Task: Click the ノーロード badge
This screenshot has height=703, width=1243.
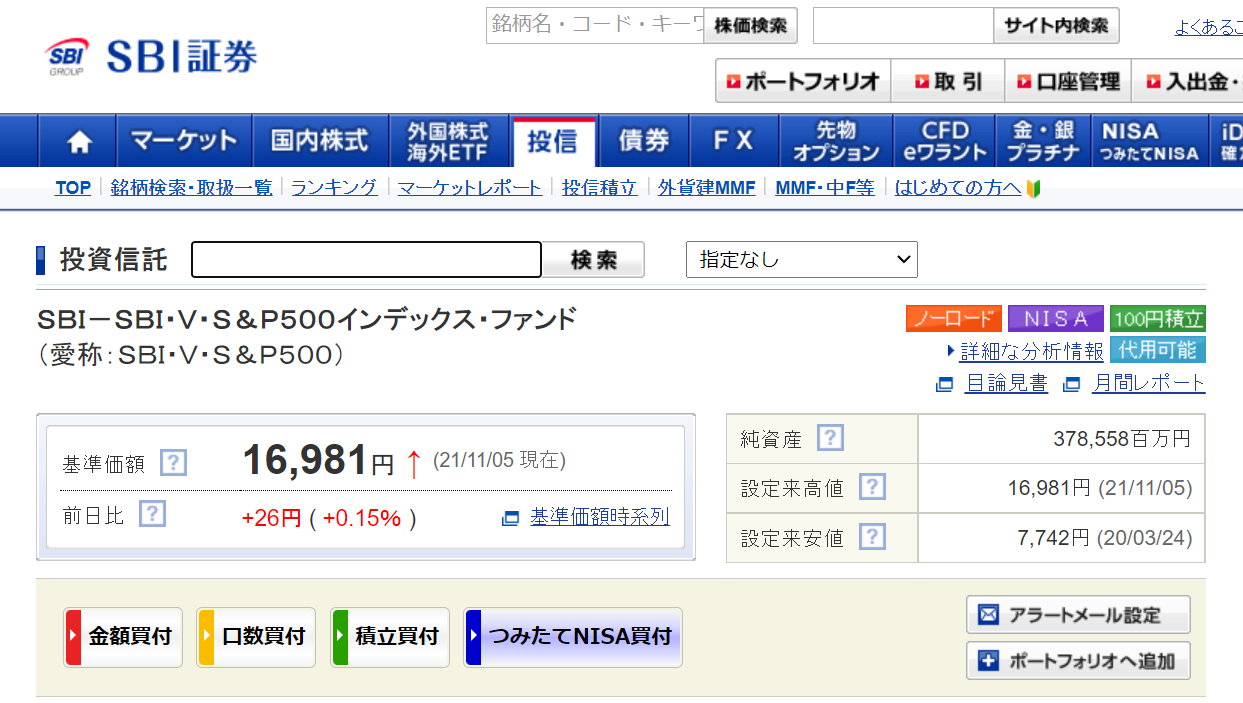Action: coord(954,319)
